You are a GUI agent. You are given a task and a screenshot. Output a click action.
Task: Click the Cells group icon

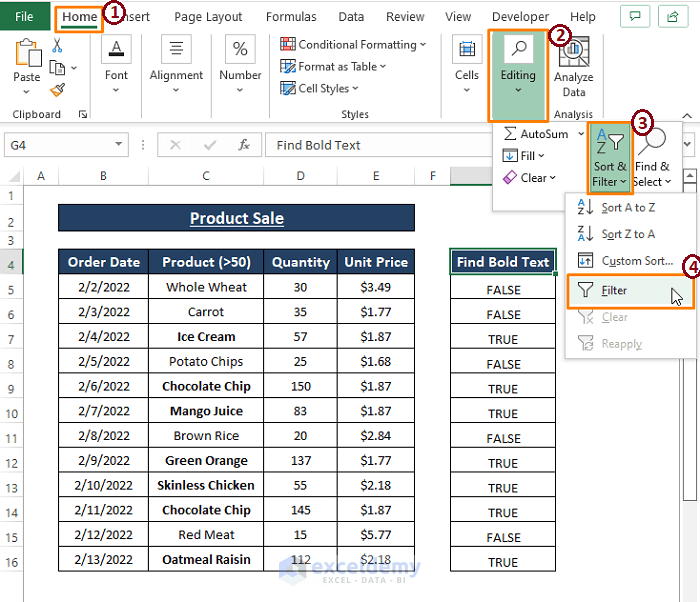click(467, 49)
